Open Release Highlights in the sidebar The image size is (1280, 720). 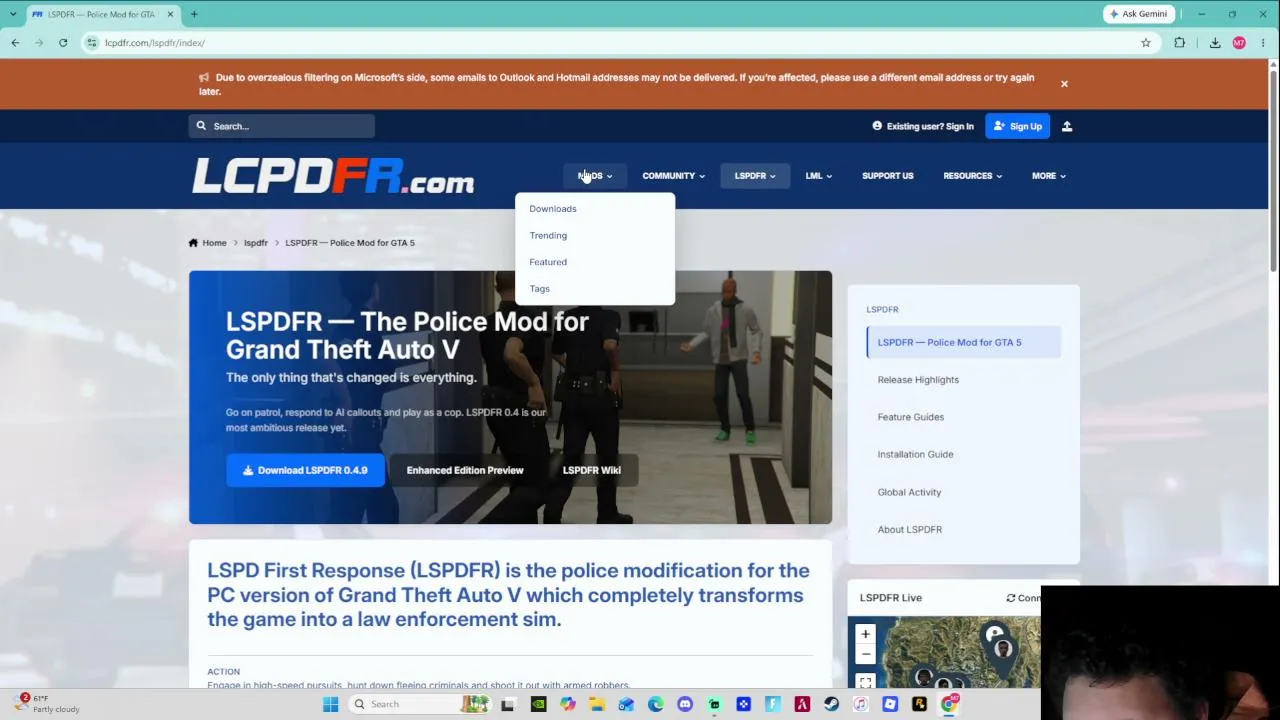click(918, 380)
